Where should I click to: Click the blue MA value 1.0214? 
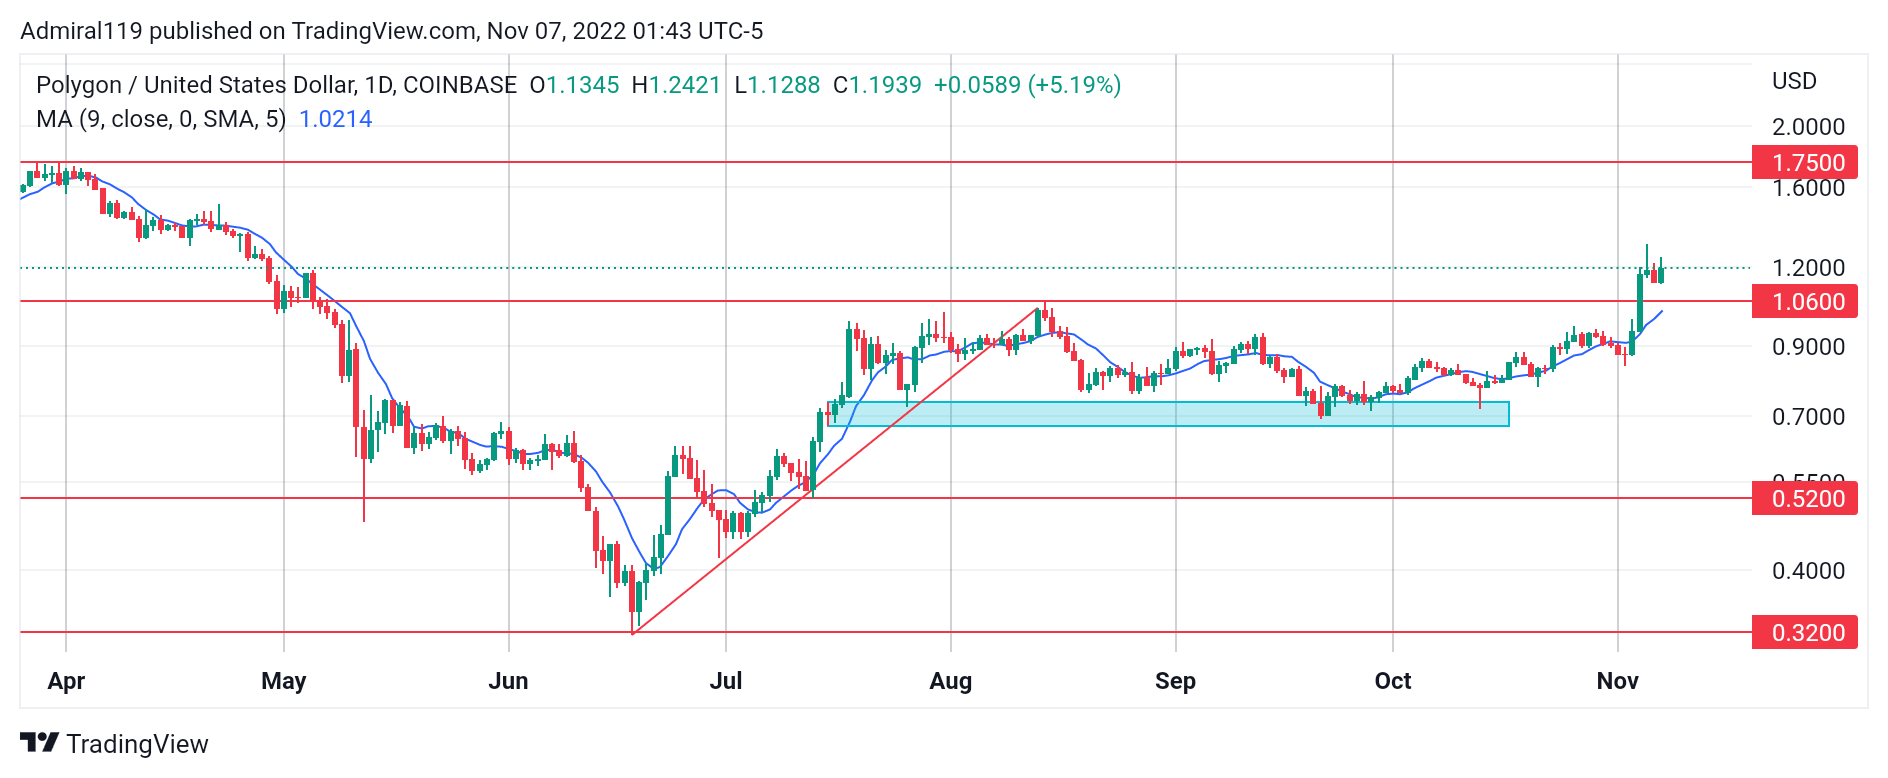click(x=335, y=119)
